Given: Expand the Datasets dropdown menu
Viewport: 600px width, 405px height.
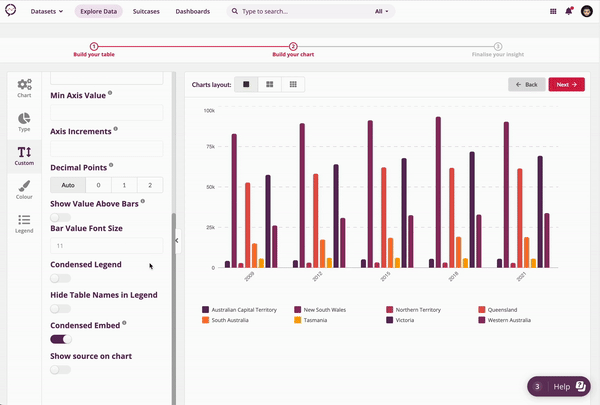Looking at the screenshot, I should (x=47, y=11).
